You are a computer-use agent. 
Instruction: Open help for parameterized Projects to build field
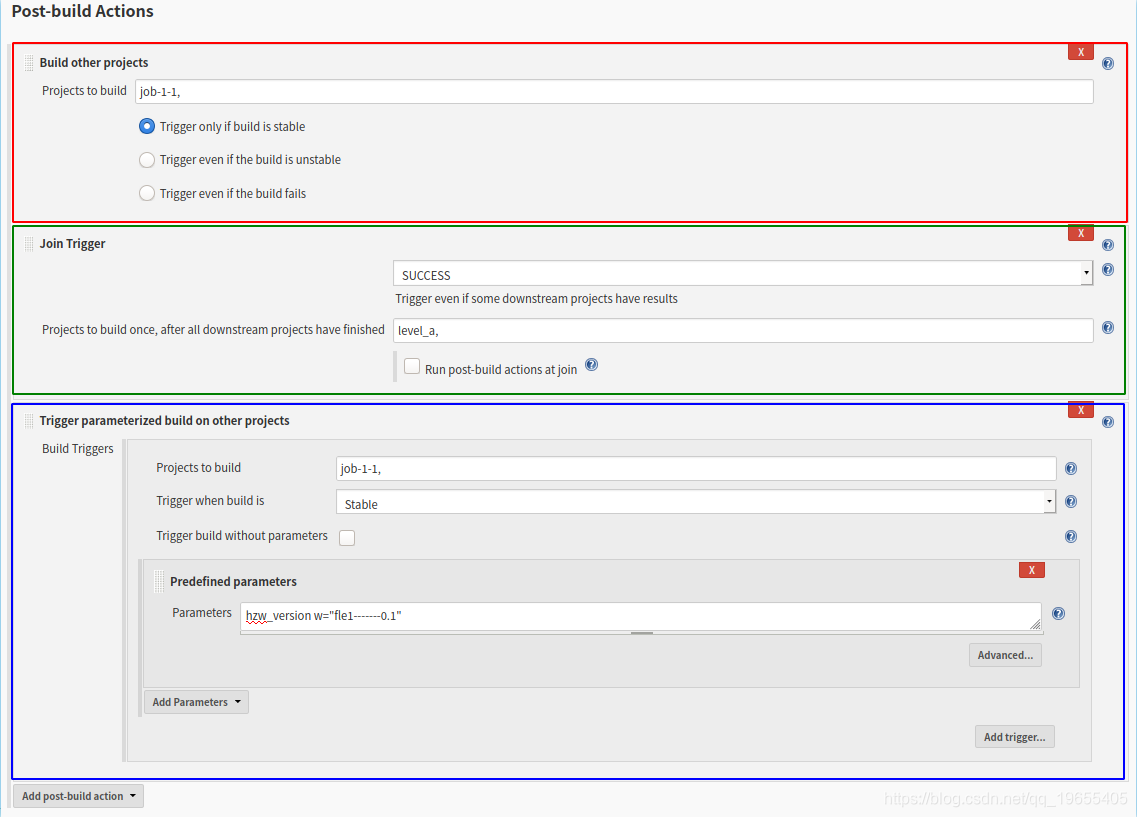pos(1070,468)
